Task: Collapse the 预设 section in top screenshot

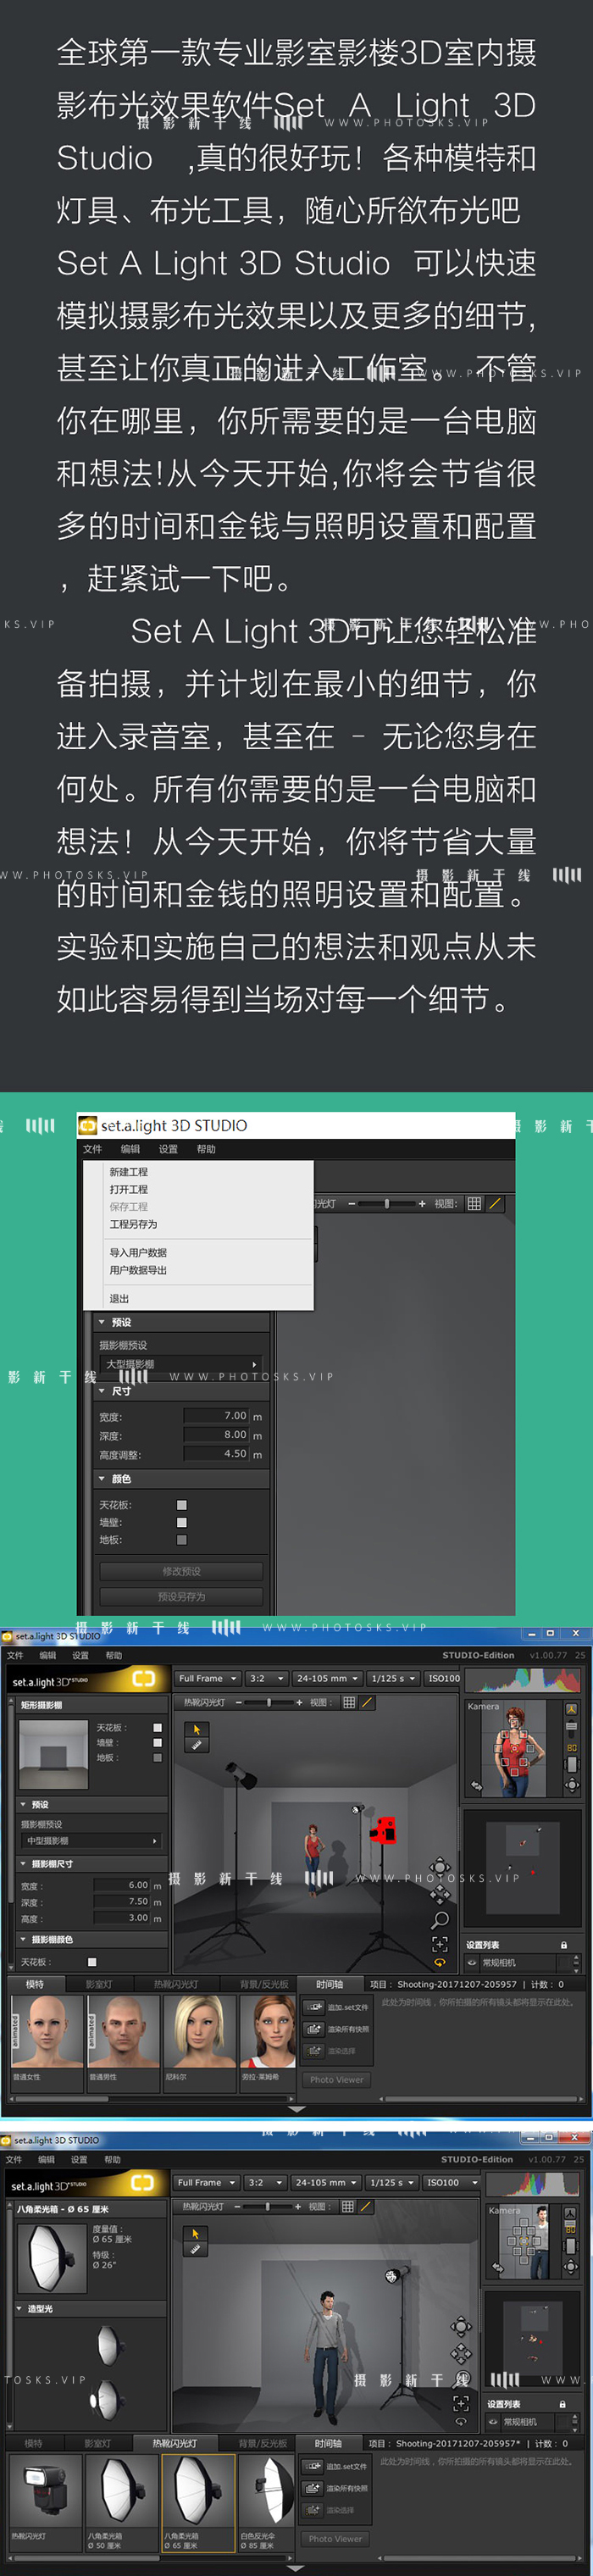Action: coord(103,1322)
